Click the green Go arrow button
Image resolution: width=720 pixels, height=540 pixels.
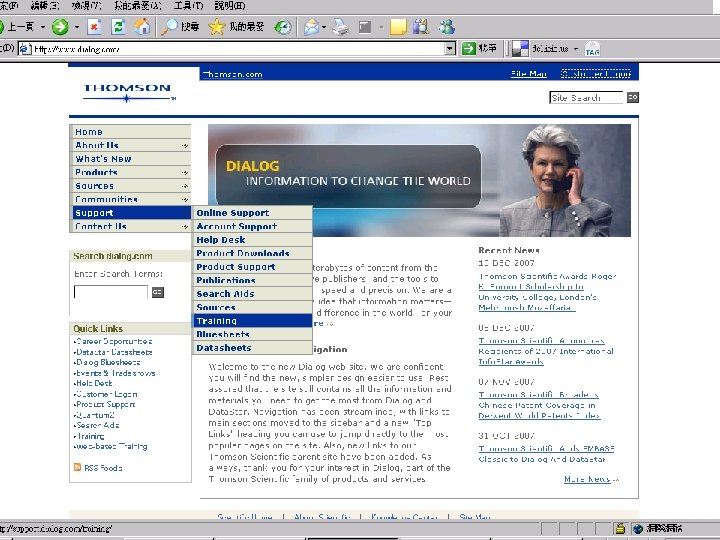click(469, 48)
